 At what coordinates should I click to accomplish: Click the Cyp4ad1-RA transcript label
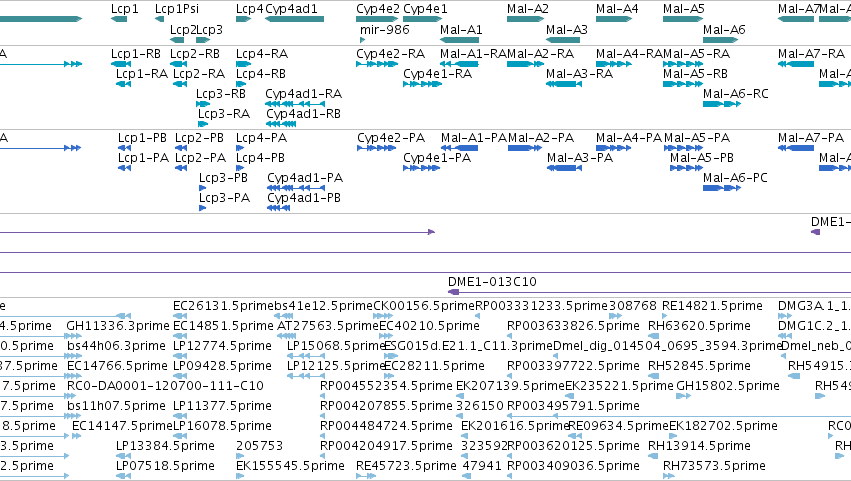coord(303,94)
